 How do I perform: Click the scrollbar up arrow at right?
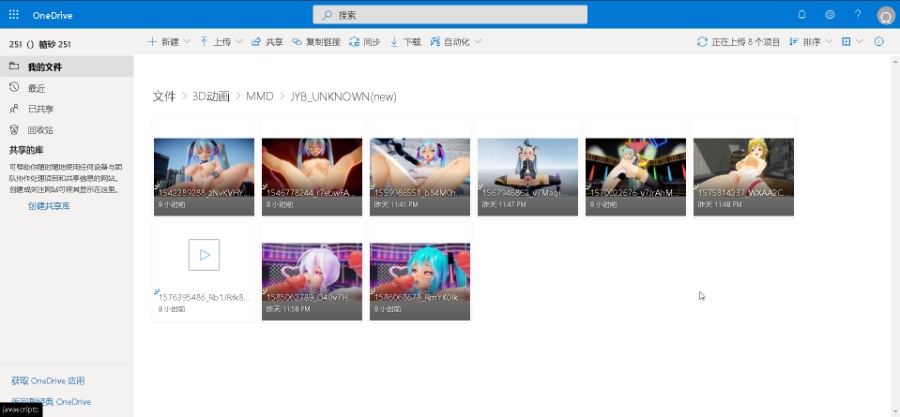click(x=895, y=60)
